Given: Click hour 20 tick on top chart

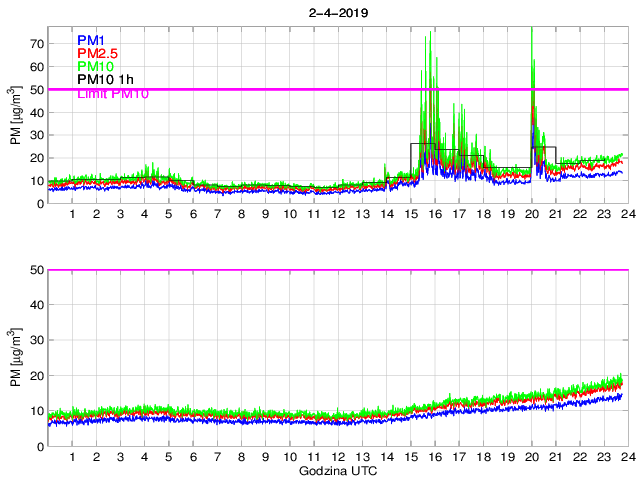Looking at the screenshot, I should [531, 215].
